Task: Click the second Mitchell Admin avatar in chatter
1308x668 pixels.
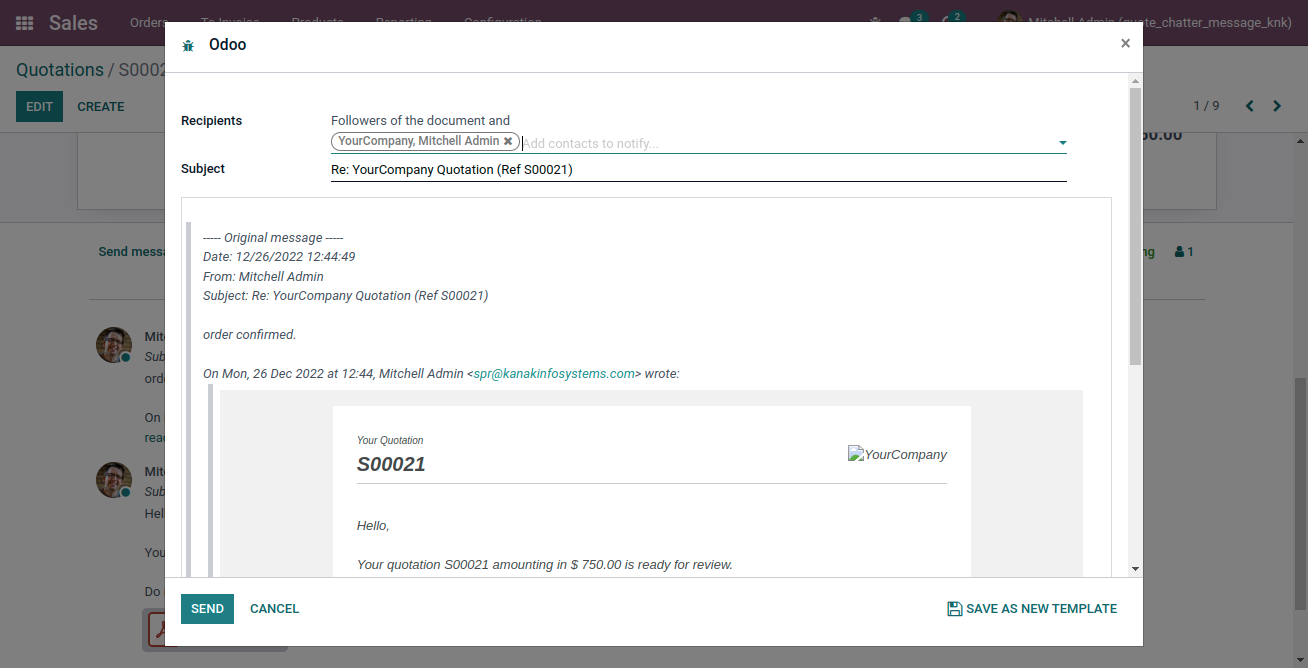Action: pos(114,480)
